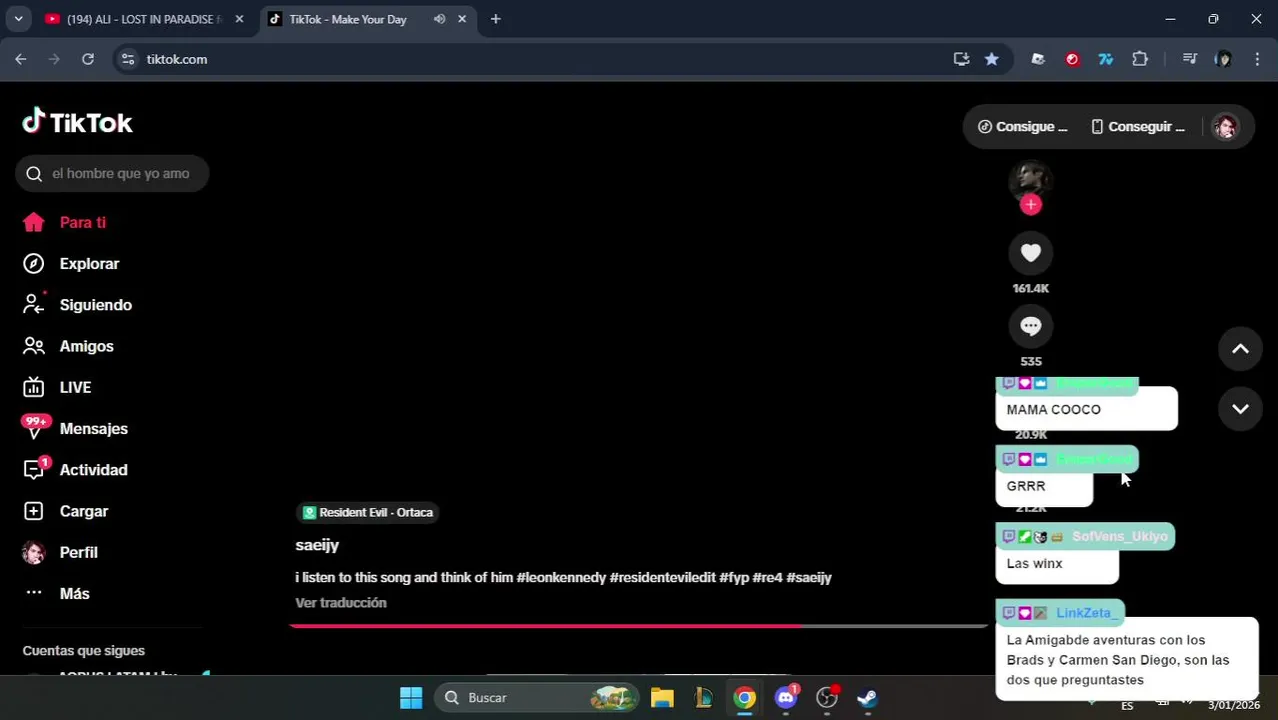Open Steam from the taskbar
This screenshot has width=1278, height=720.
[867, 698]
